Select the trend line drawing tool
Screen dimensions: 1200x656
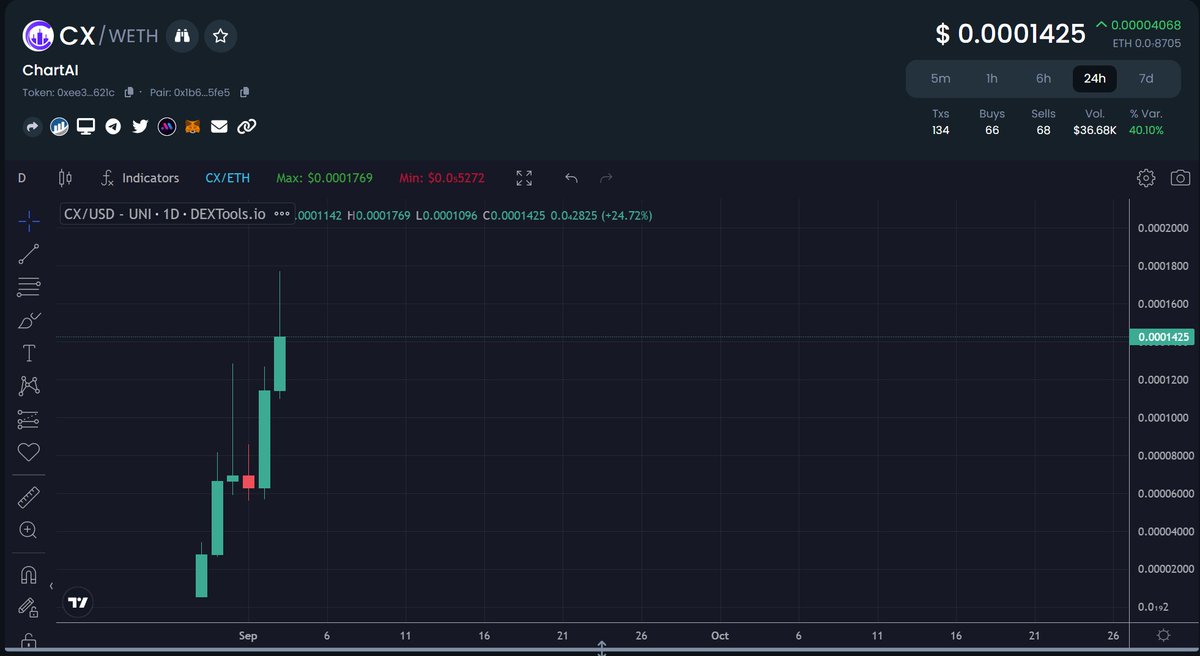pos(29,253)
